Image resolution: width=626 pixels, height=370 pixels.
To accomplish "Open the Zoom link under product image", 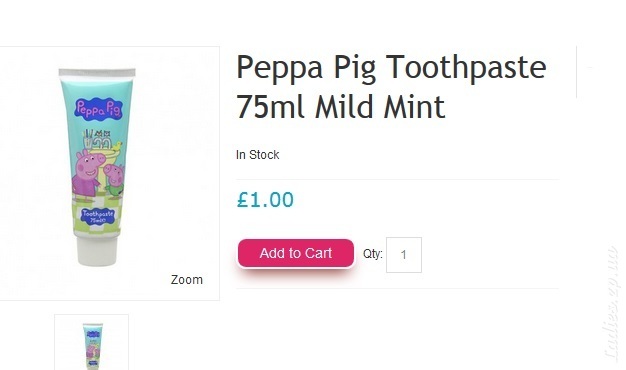I will coord(186,279).
